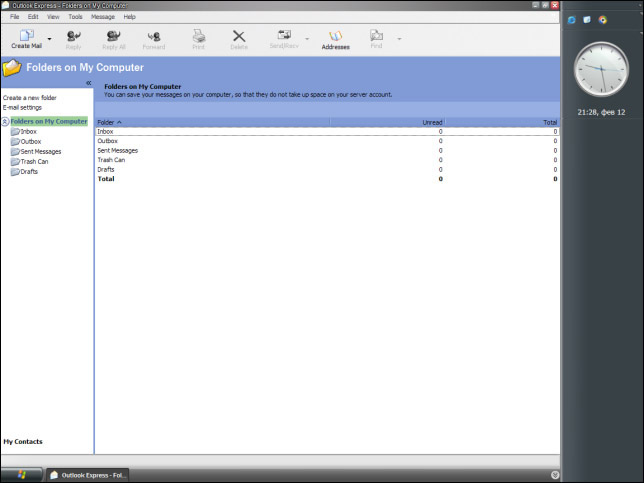Click the analog clock gadget
The height and width of the screenshot is (483, 644).
pos(601,69)
